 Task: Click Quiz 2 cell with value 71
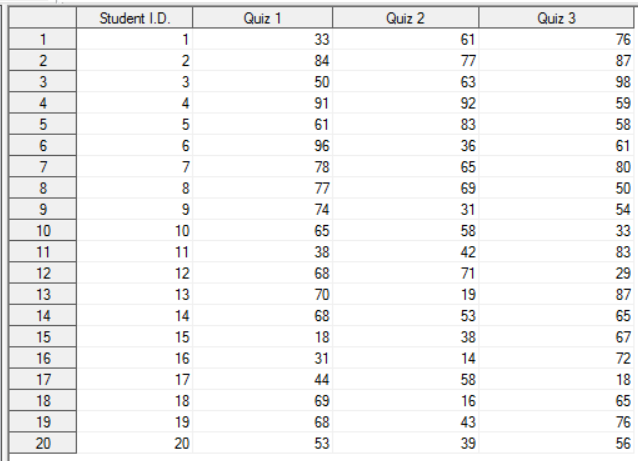(x=405, y=273)
